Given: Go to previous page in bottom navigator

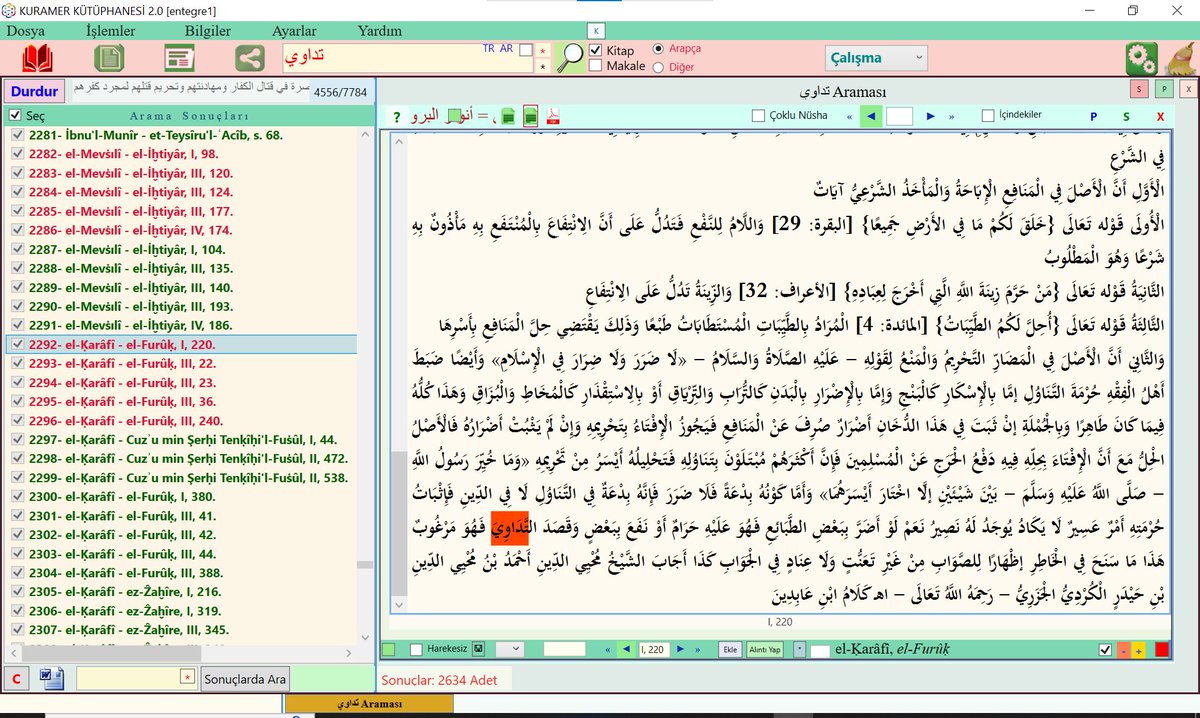Looking at the screenshot, I should tap(627, 650).
